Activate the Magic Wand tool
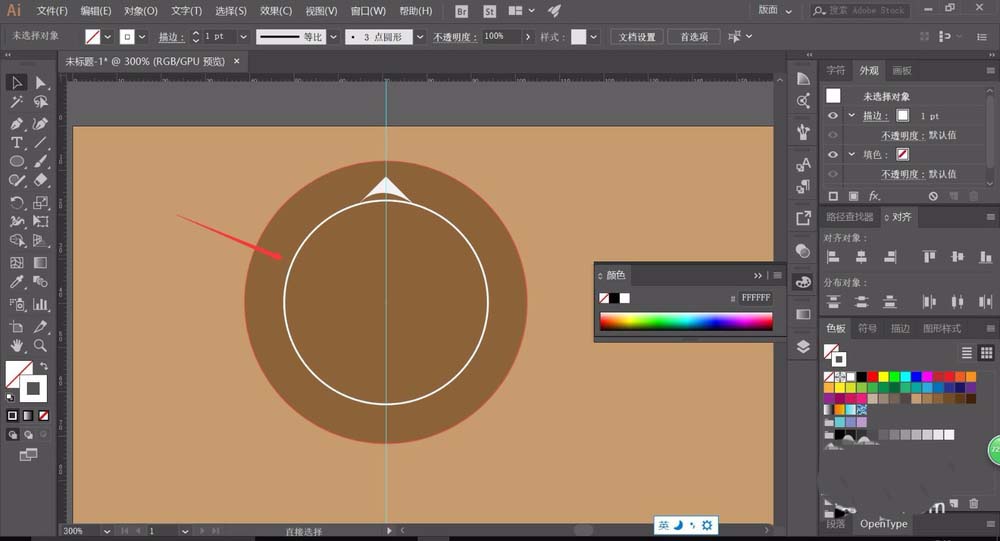This screenshot has height=541, width=1000. 17,102
